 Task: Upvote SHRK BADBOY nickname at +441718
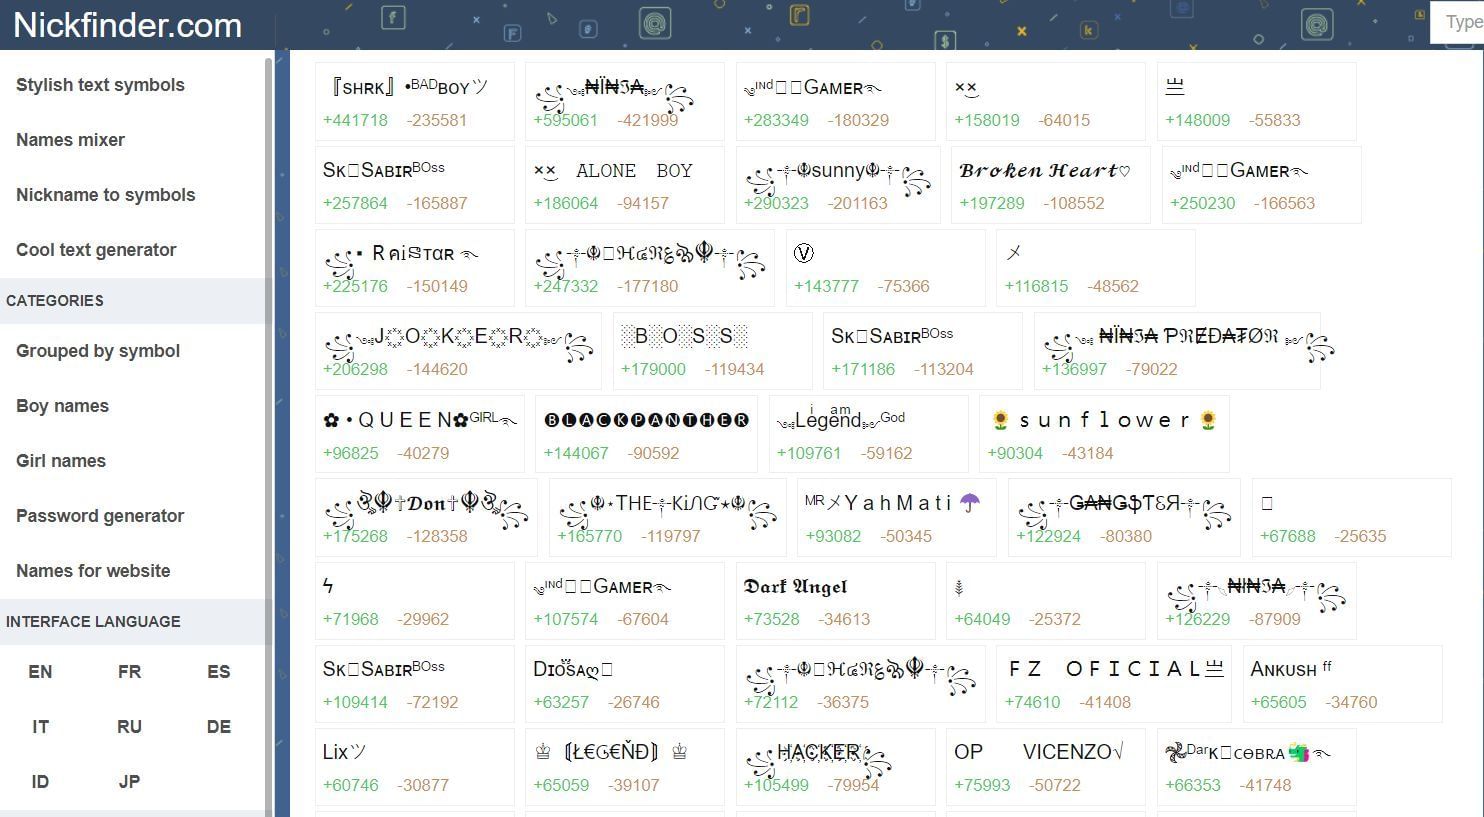[355, 120]
